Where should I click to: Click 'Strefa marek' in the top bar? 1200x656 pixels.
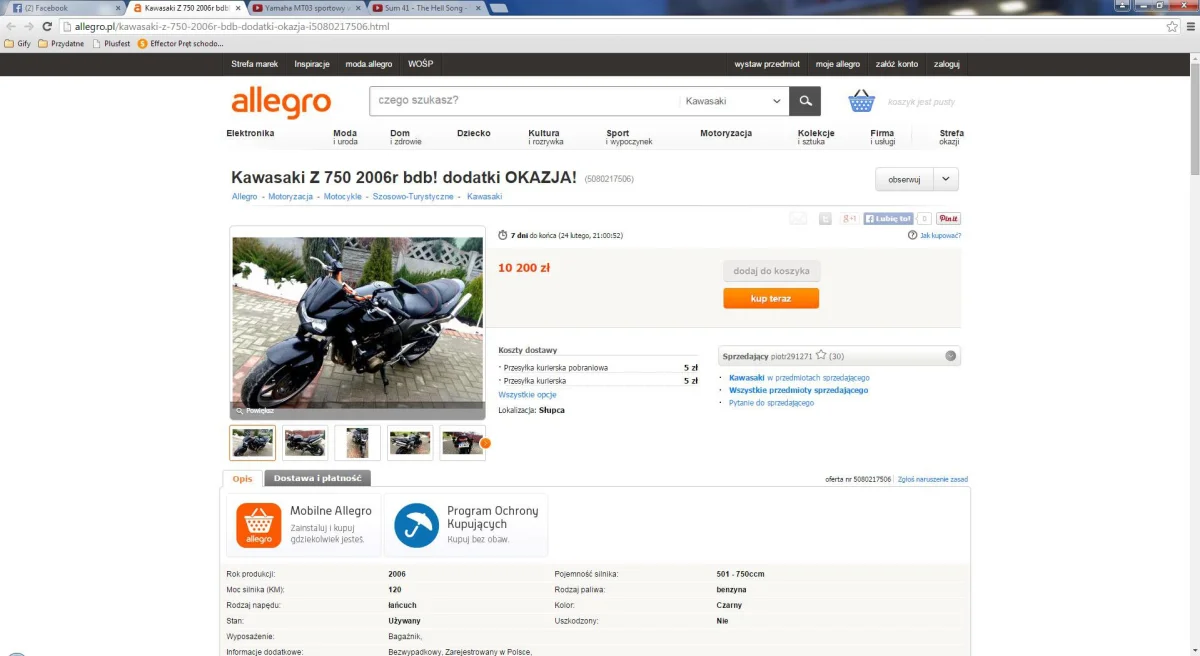[x=254, y=64]
